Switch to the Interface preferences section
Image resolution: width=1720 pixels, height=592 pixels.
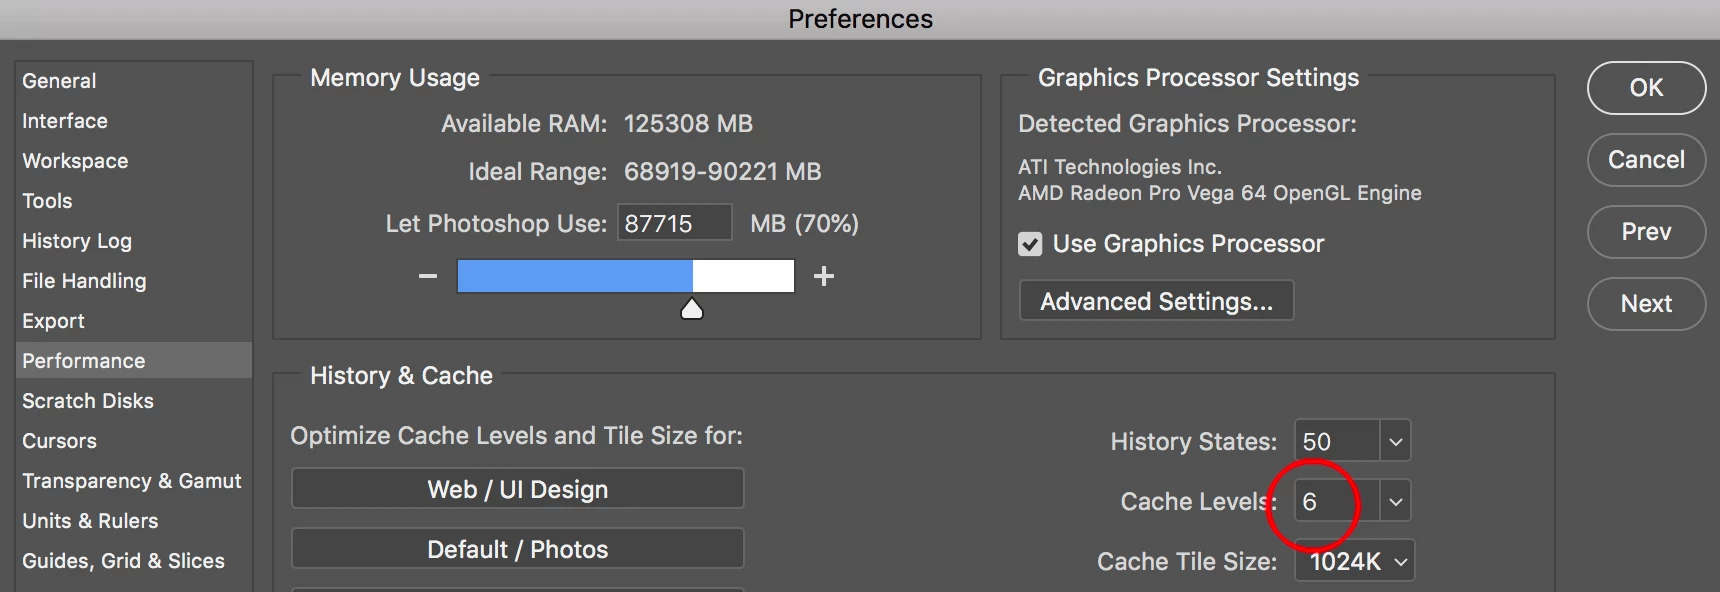point(65,121)
